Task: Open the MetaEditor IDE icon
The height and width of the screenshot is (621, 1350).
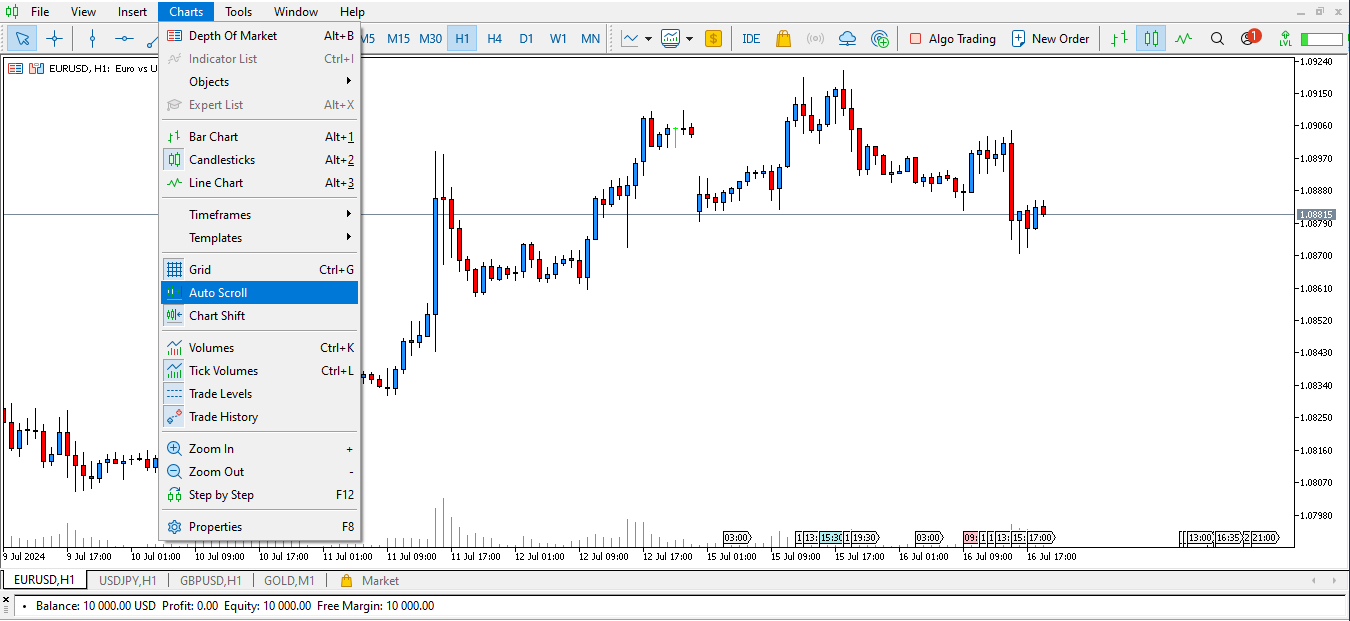Action: pos(751,38)
